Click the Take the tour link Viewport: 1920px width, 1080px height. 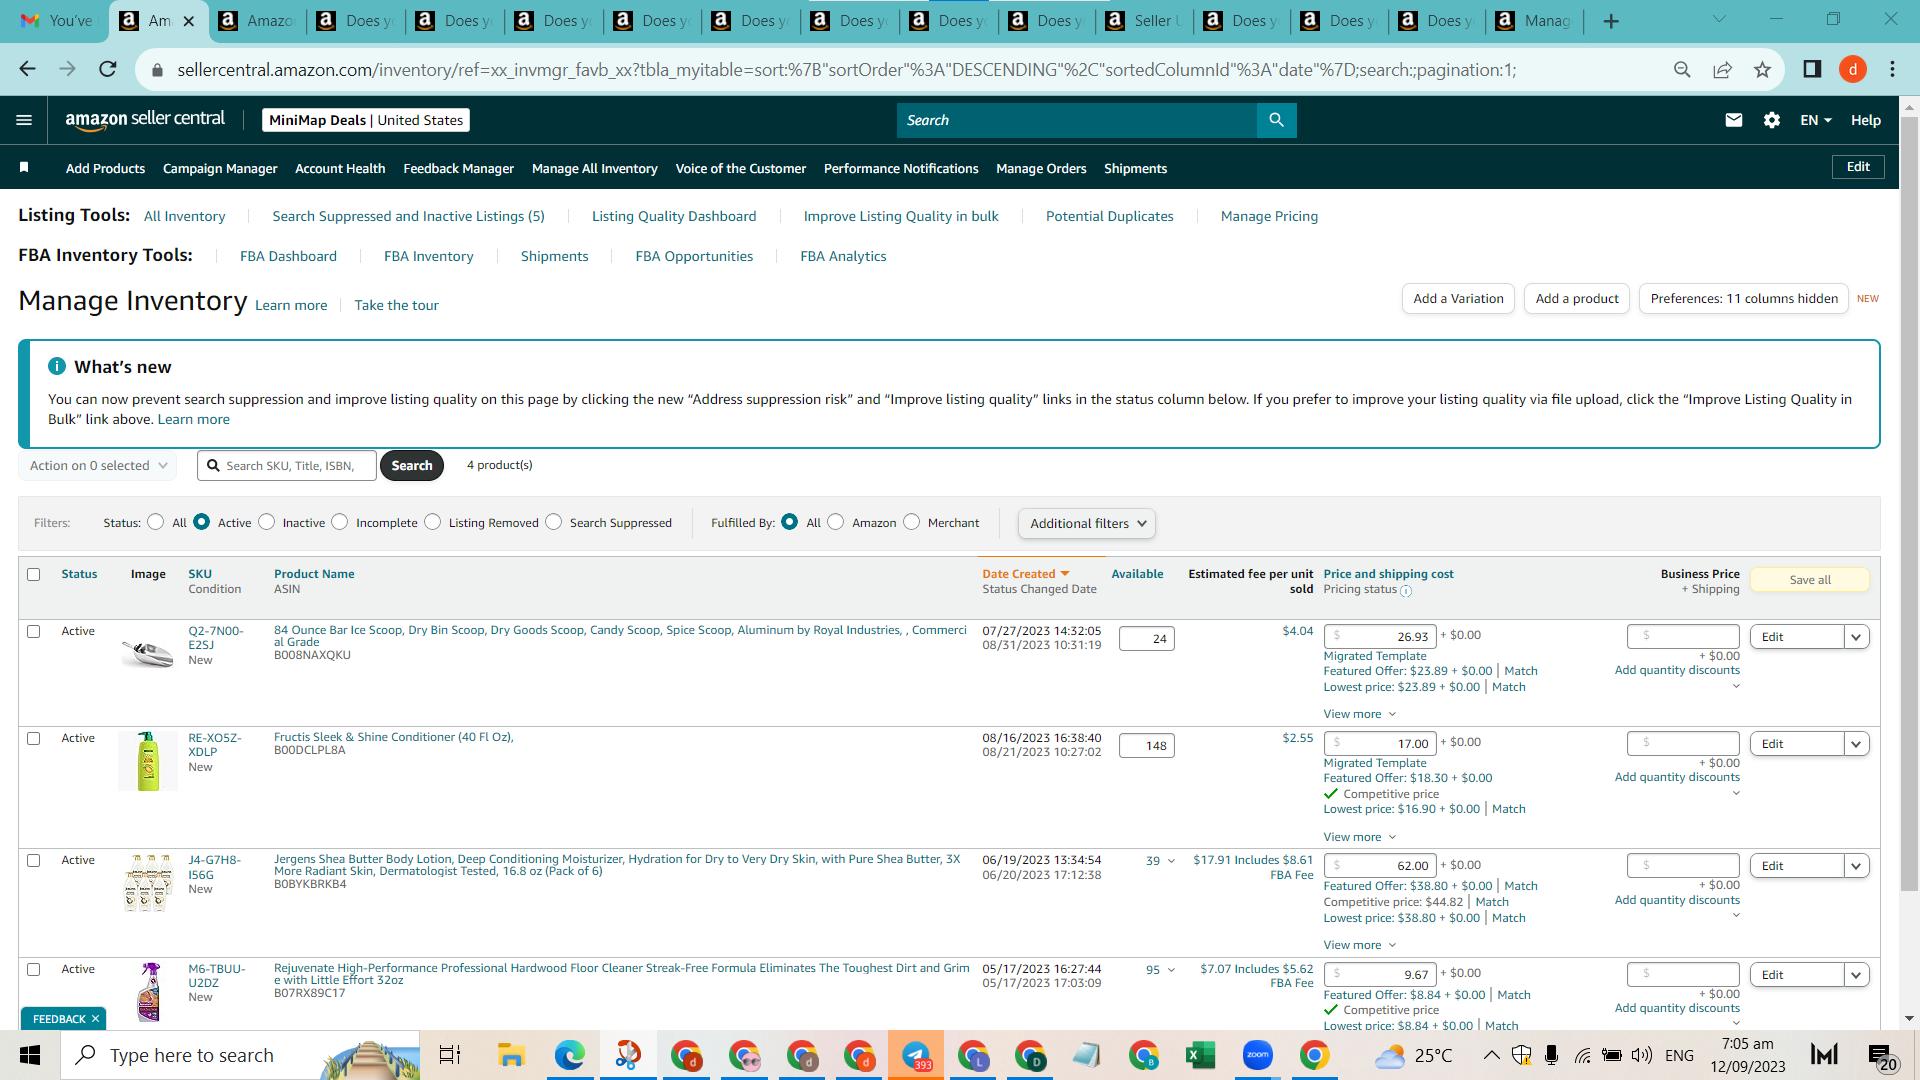click(396, 305)
